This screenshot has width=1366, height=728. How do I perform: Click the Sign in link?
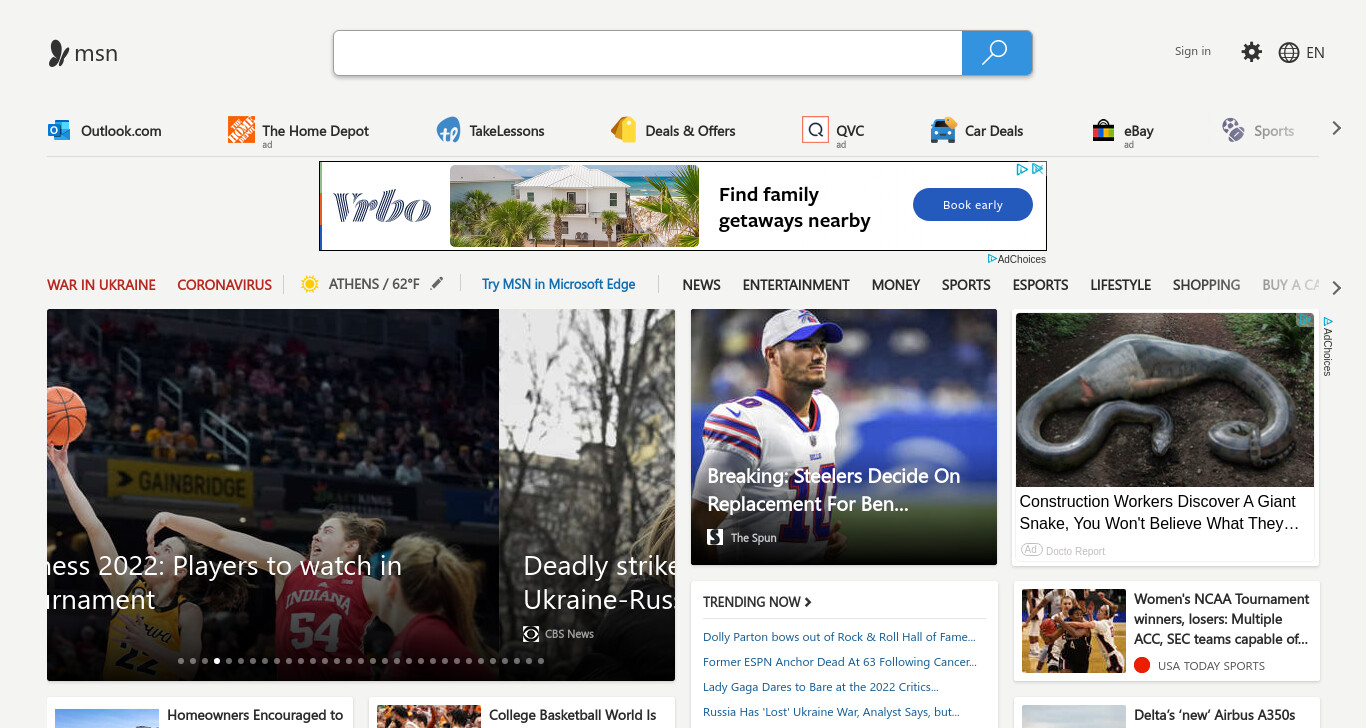pyautogui.click(x=1193, y=51)
